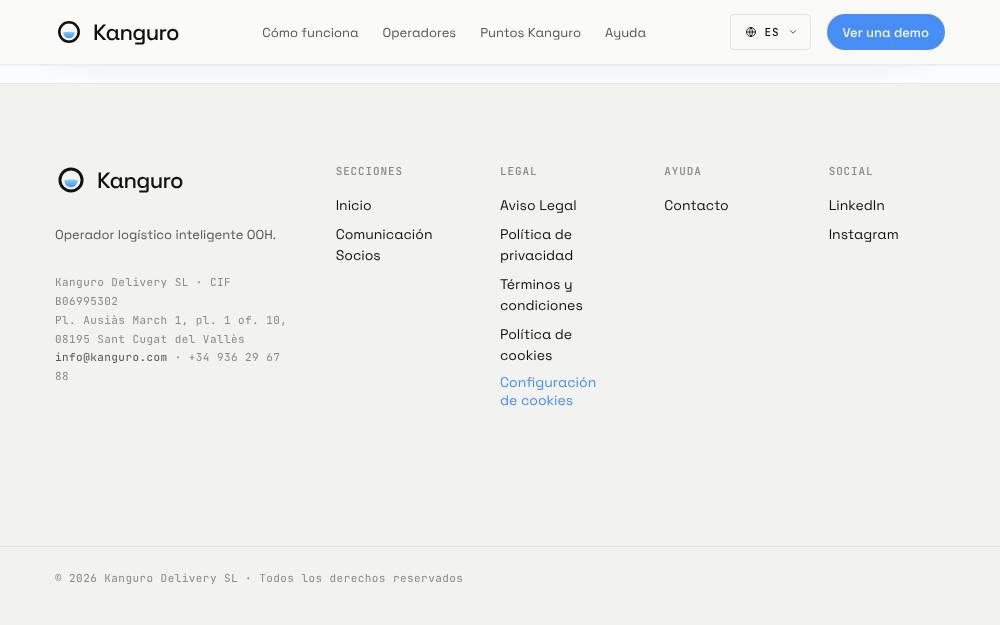The height and width of the screenshot is (625, 1000).
Task: Expand the ES language dropdown chevron
Action: point(793,32)
